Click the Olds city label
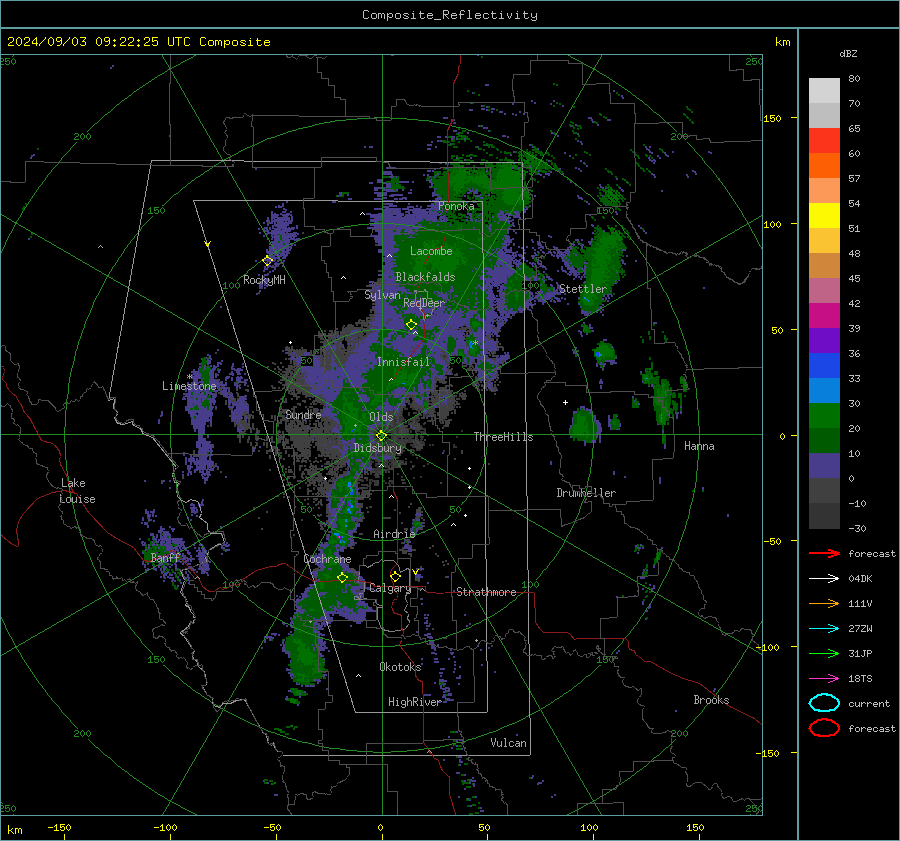This screenshot has width=900, height=841. tap(381, 417)
